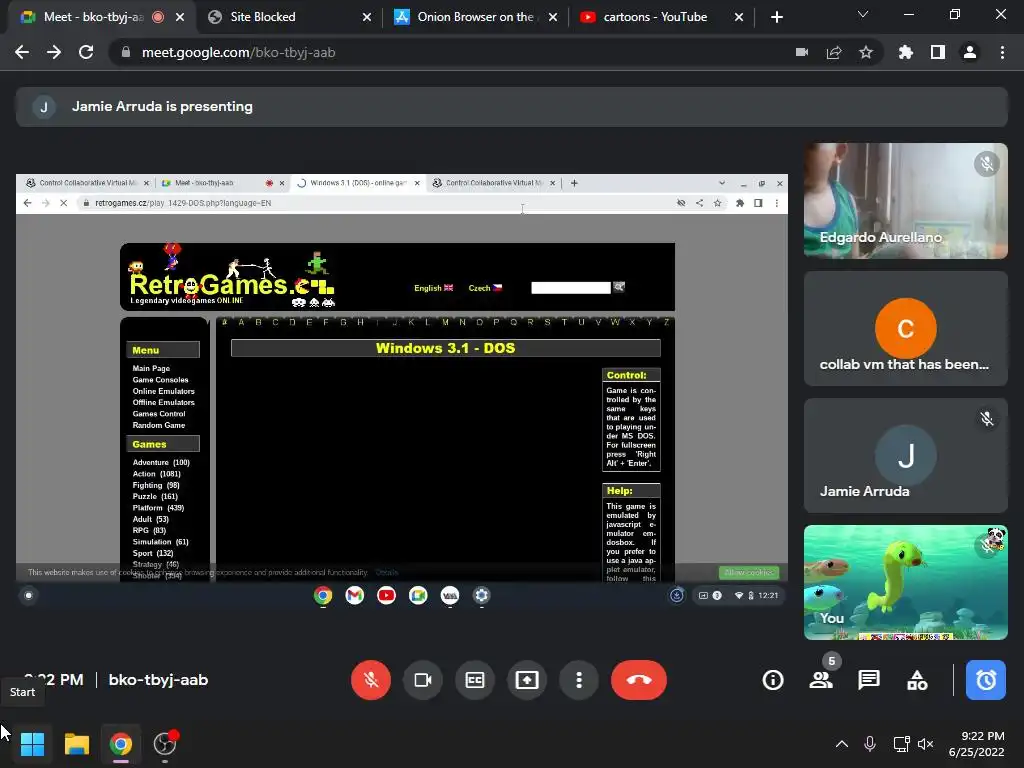Viewport: 1024px width, 768px height.
Task: Click the Gmail icon on presented shelf
Action: pyautogui.click(x=355, y=595)
